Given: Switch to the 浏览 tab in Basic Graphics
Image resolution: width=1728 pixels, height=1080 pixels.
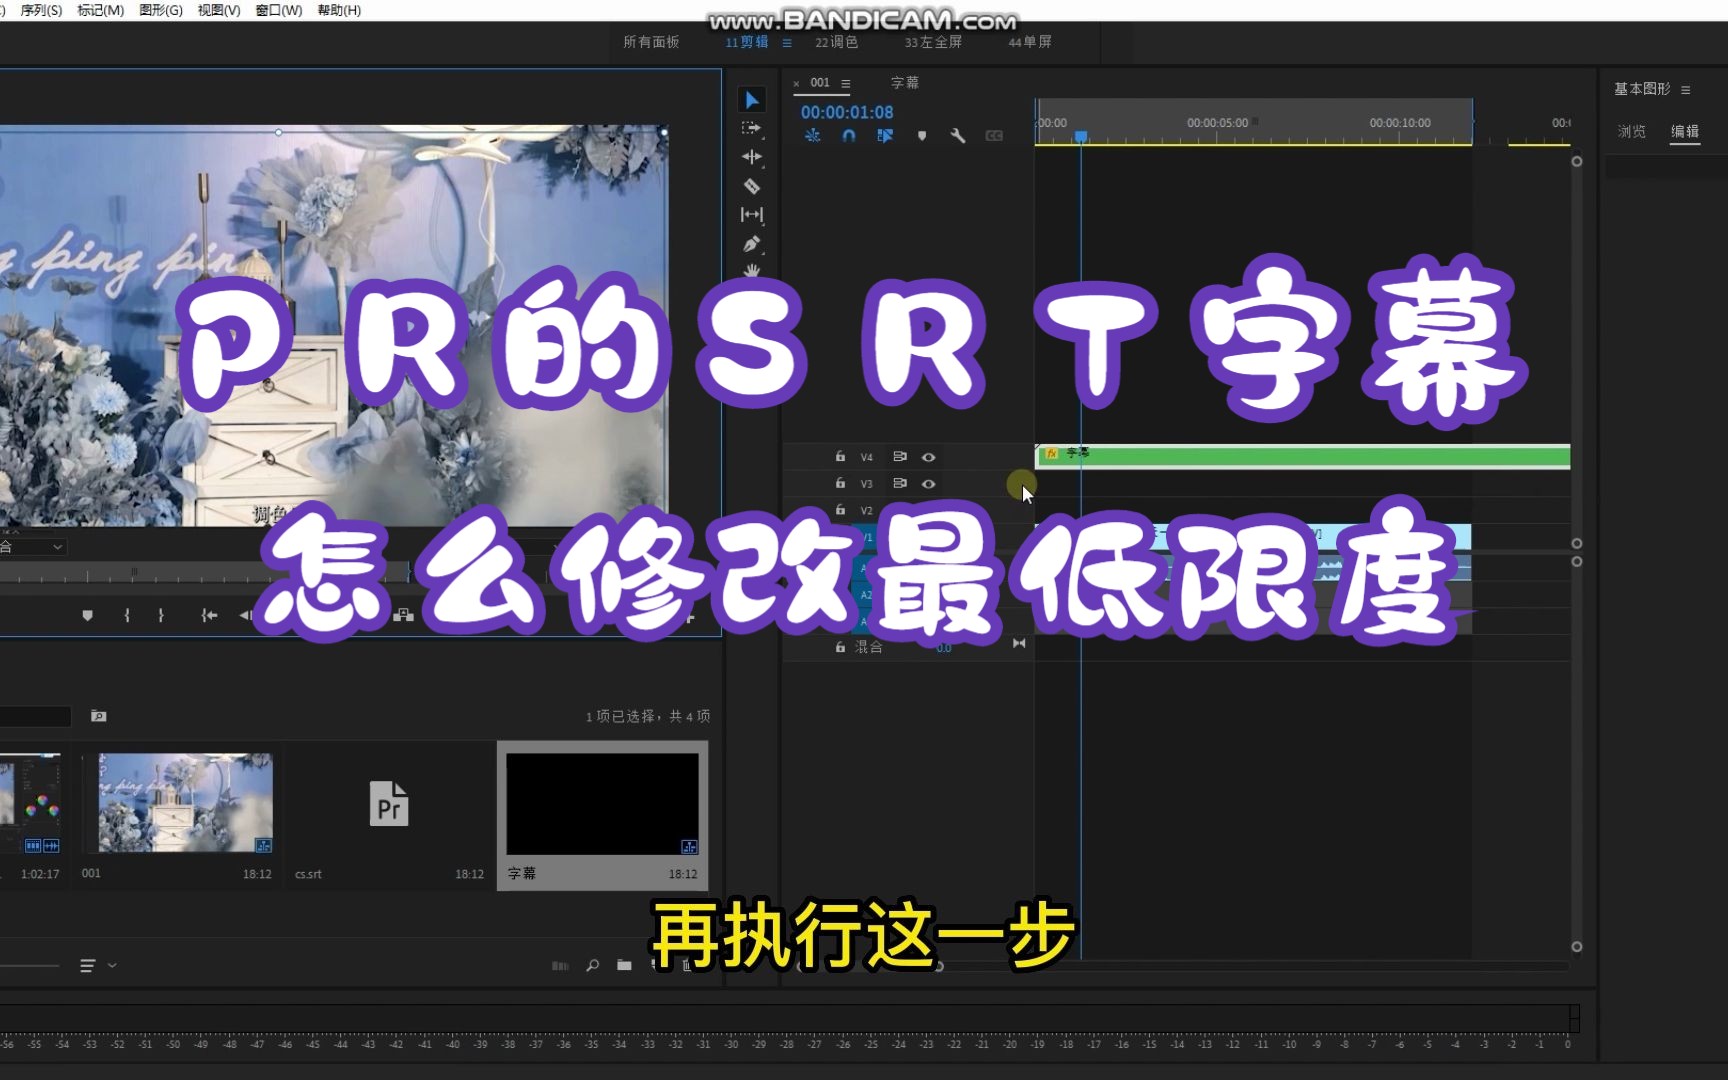Looking at the screenshot, I should pos(1631,131).
